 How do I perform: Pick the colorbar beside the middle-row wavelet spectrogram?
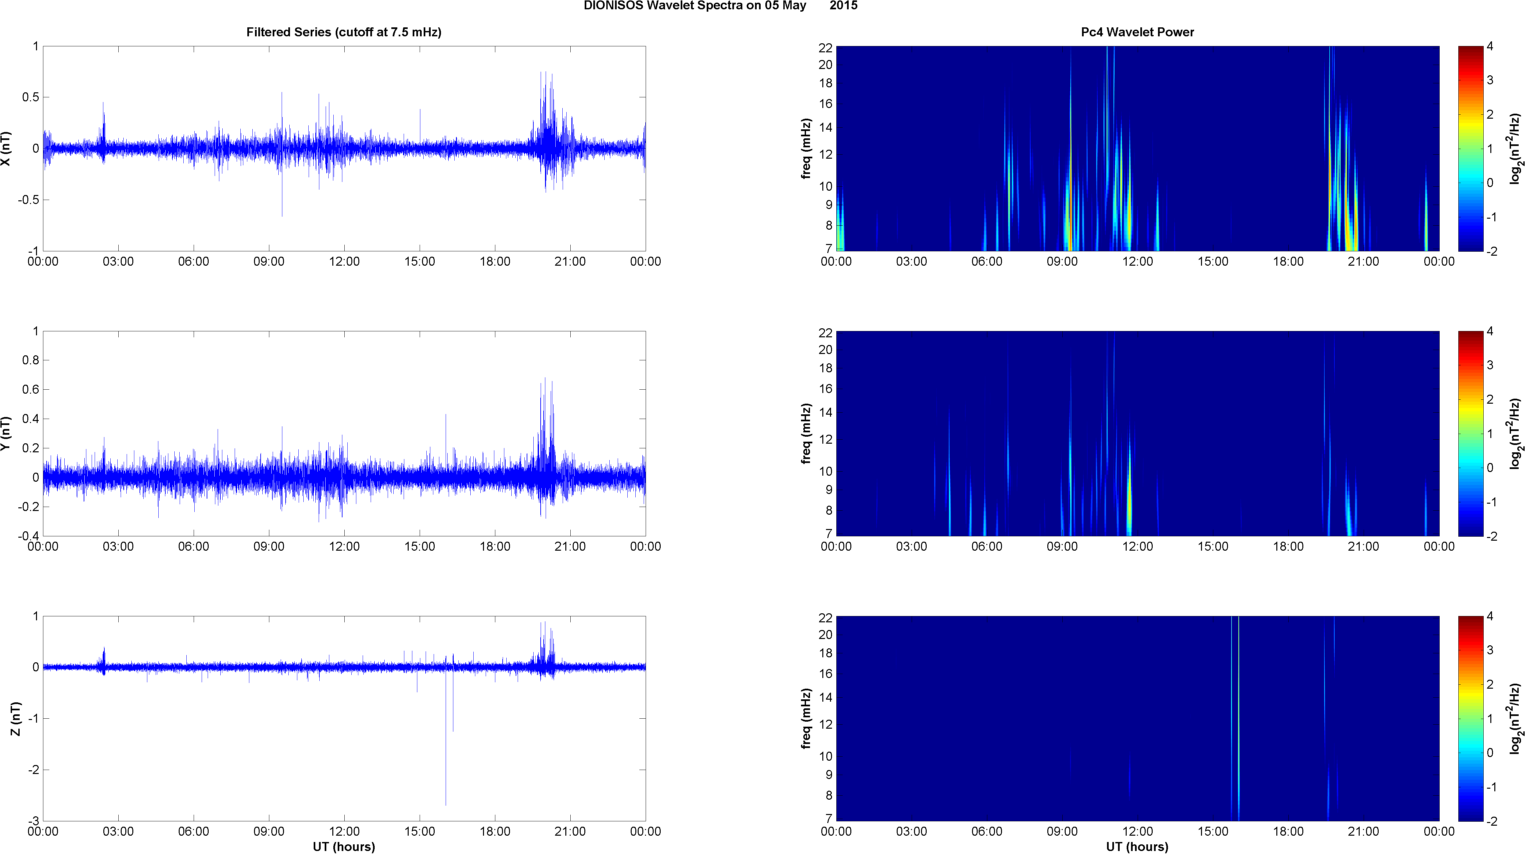(1470, 433)
